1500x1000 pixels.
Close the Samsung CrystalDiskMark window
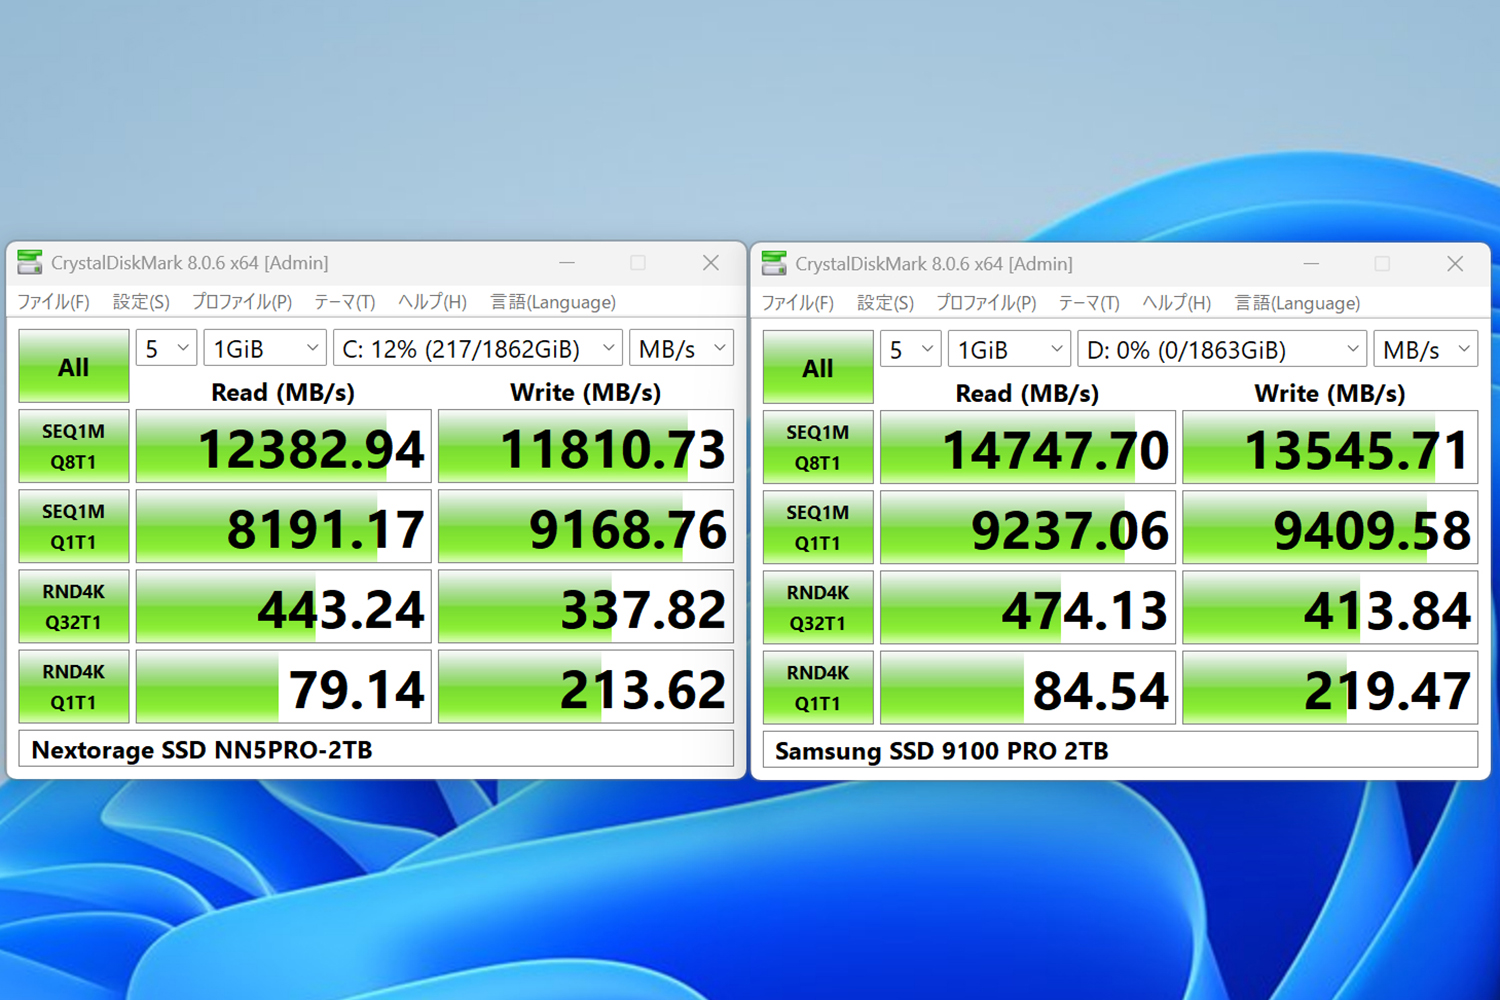1455,264
